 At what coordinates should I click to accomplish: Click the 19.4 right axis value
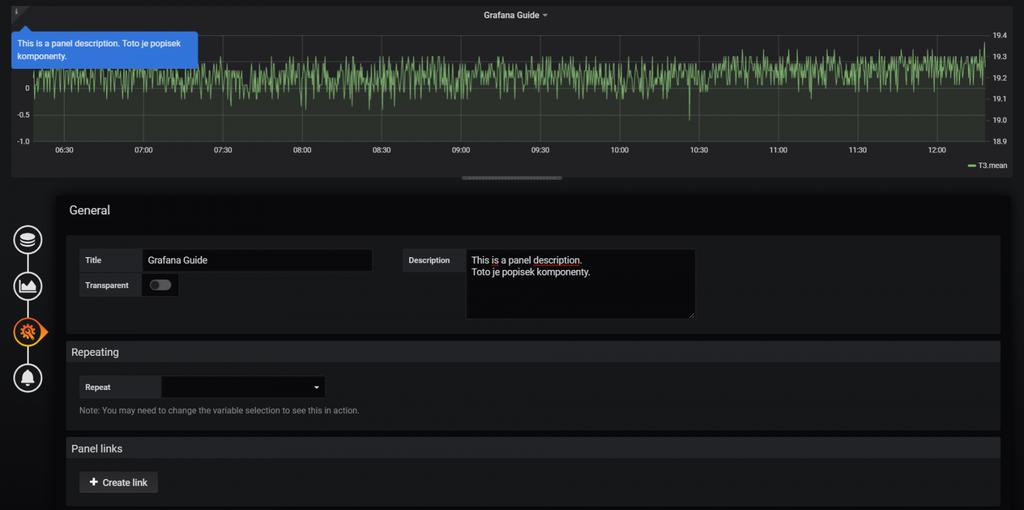[x=999, y=35]
